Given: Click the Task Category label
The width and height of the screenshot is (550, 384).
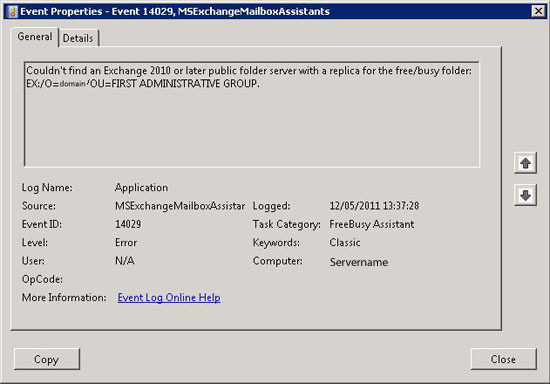Looking at the screenshot, I should 287,224.
